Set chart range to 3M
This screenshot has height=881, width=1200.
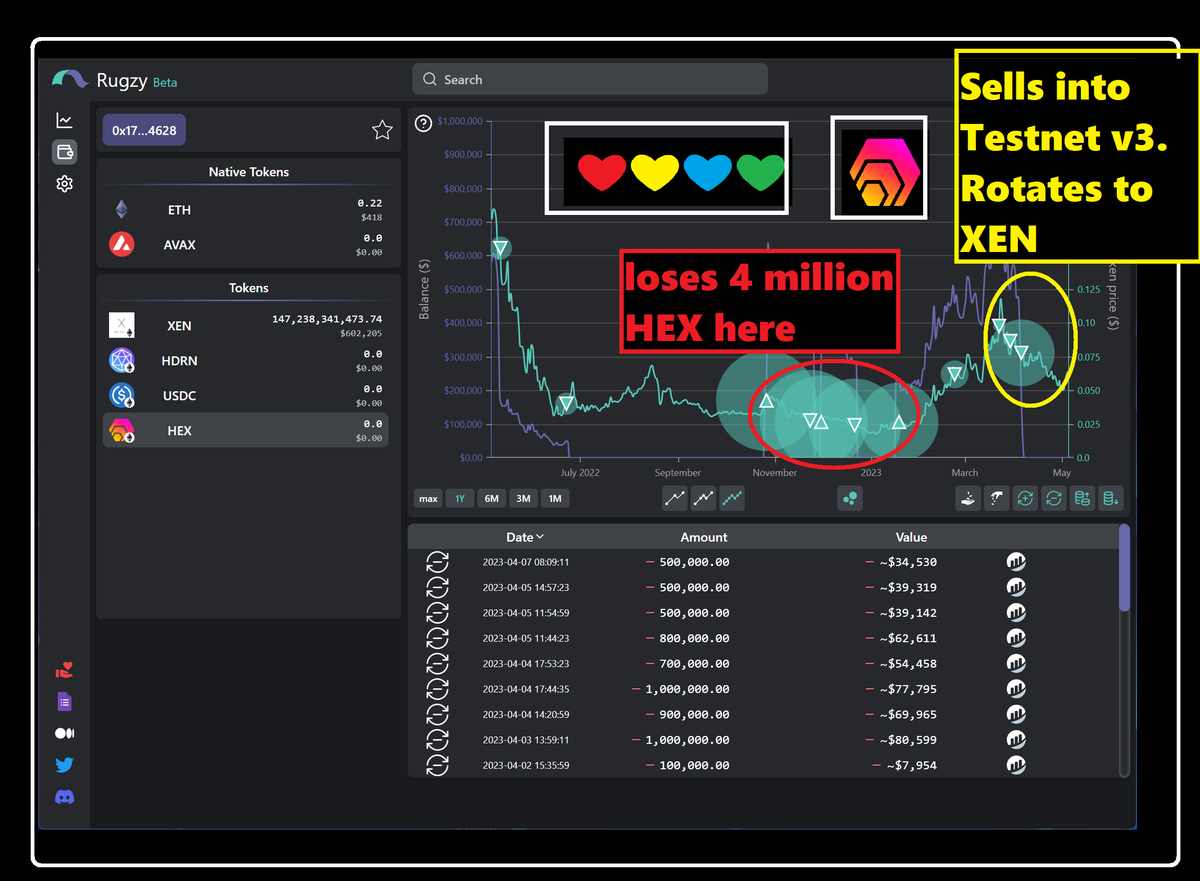pyautogui.click(x=524, y=498)
